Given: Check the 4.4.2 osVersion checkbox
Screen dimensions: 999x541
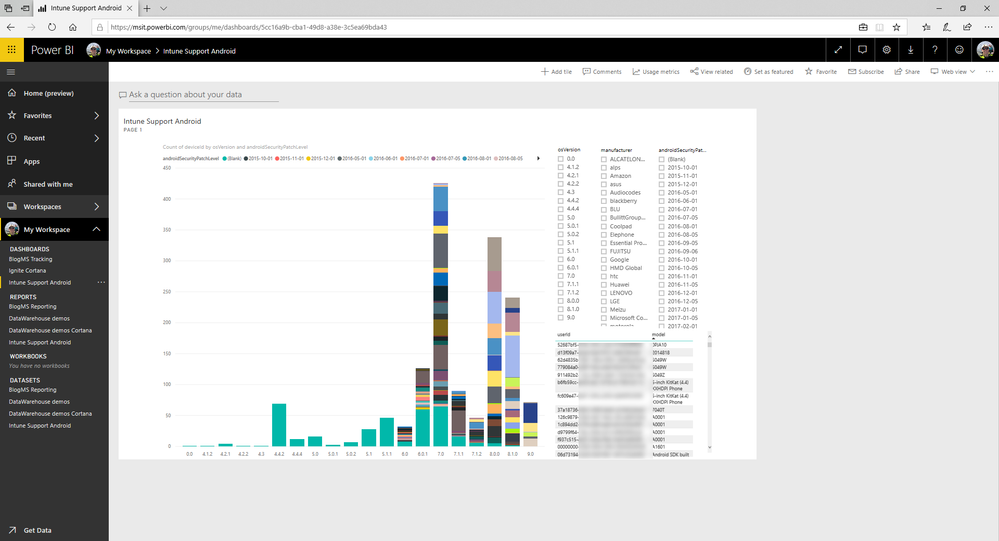Looking at the screenshot, I should (x=561, y=201).
